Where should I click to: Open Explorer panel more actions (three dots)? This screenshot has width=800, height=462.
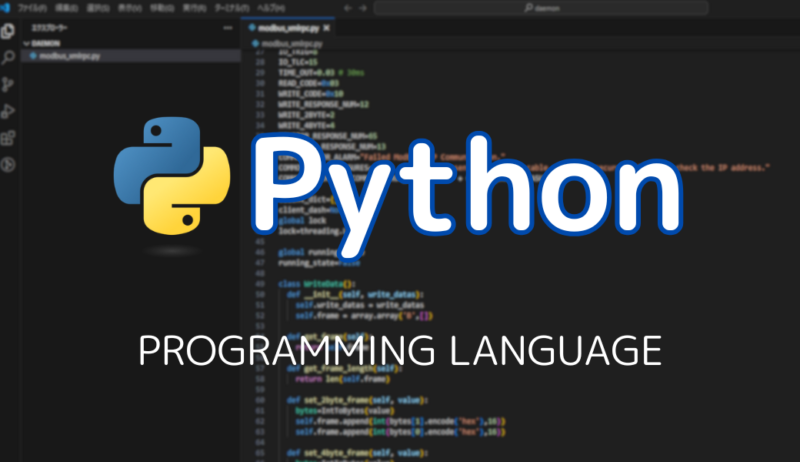pos(228,28)
